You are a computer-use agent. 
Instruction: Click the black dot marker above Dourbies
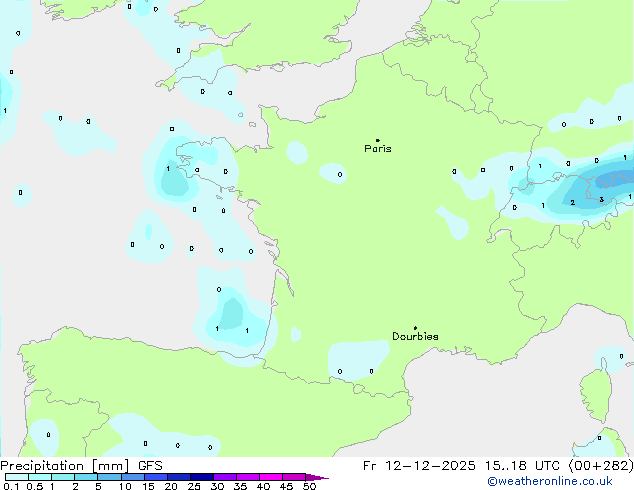(x=415, y=328)
